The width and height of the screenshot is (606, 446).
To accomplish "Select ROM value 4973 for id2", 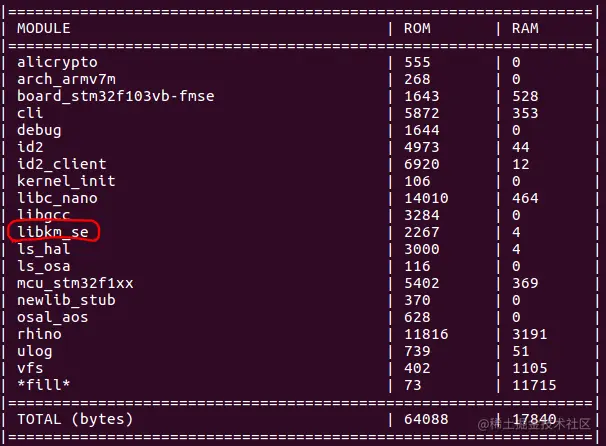I will 422,147.
